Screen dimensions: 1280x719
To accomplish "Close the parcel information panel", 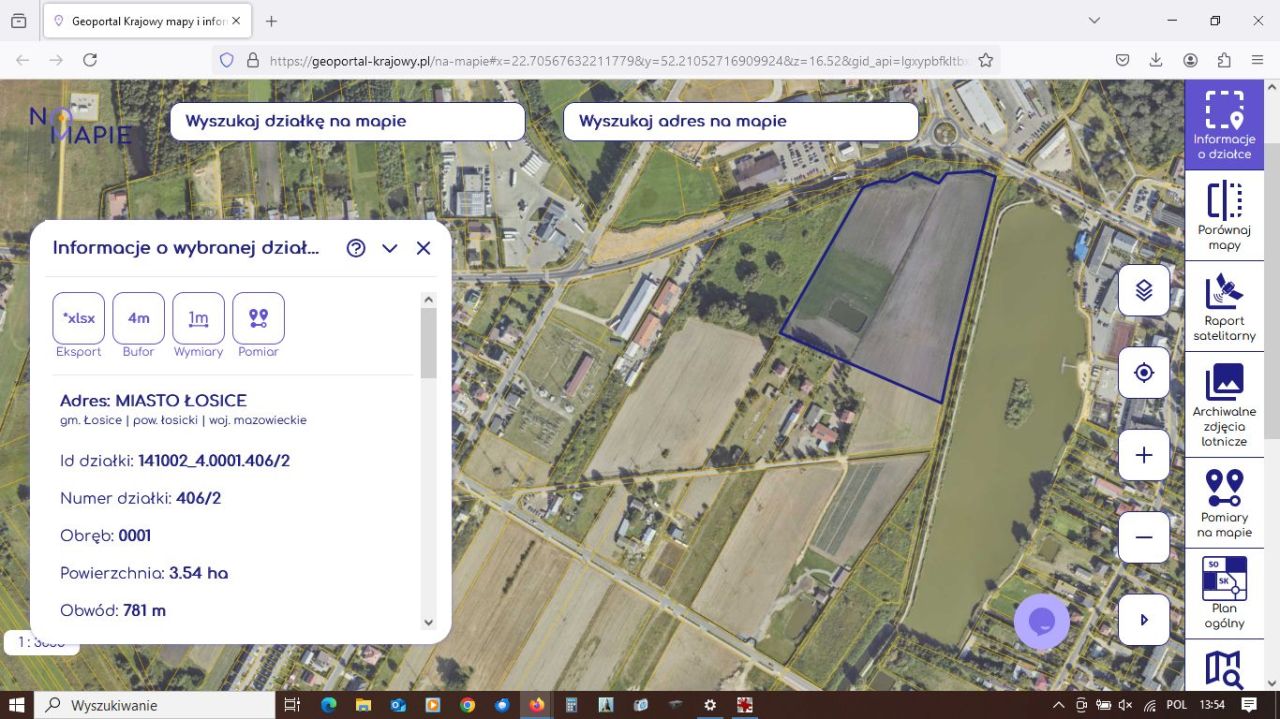I will pos(423,248).
